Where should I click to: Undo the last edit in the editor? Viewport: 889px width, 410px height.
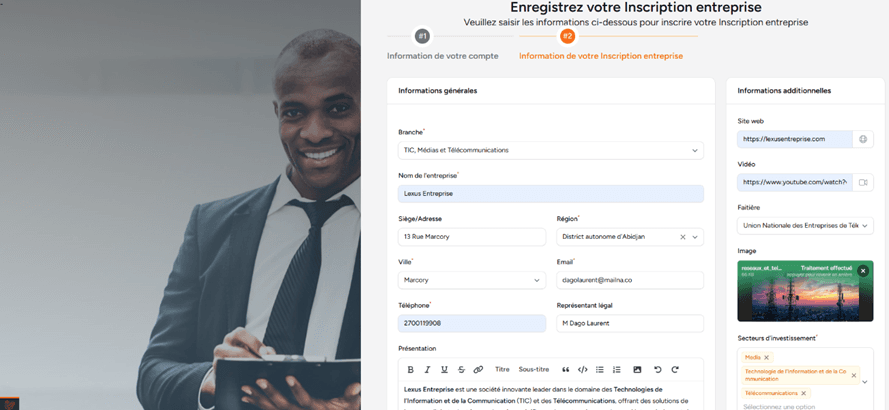point(658,369)
